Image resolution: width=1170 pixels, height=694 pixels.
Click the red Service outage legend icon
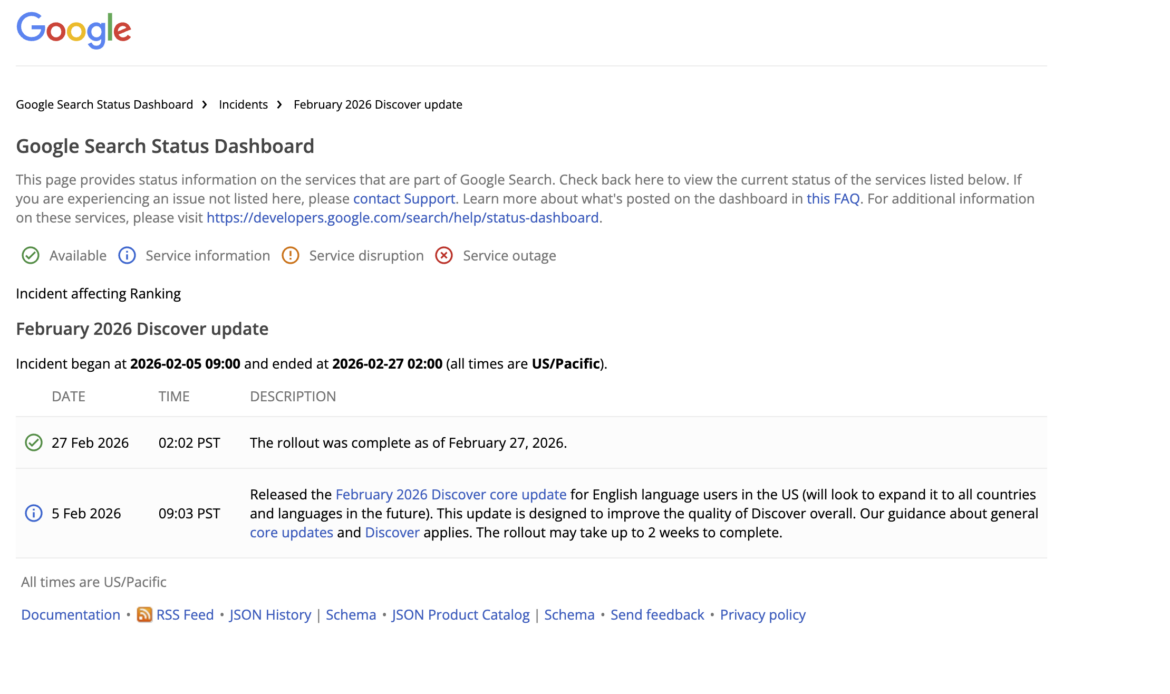(444, 256)
